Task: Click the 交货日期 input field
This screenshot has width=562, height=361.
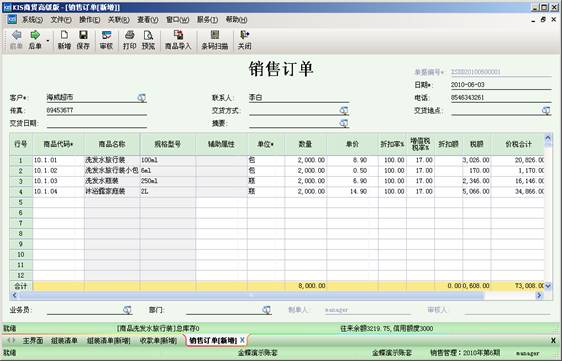Action: 97,123
